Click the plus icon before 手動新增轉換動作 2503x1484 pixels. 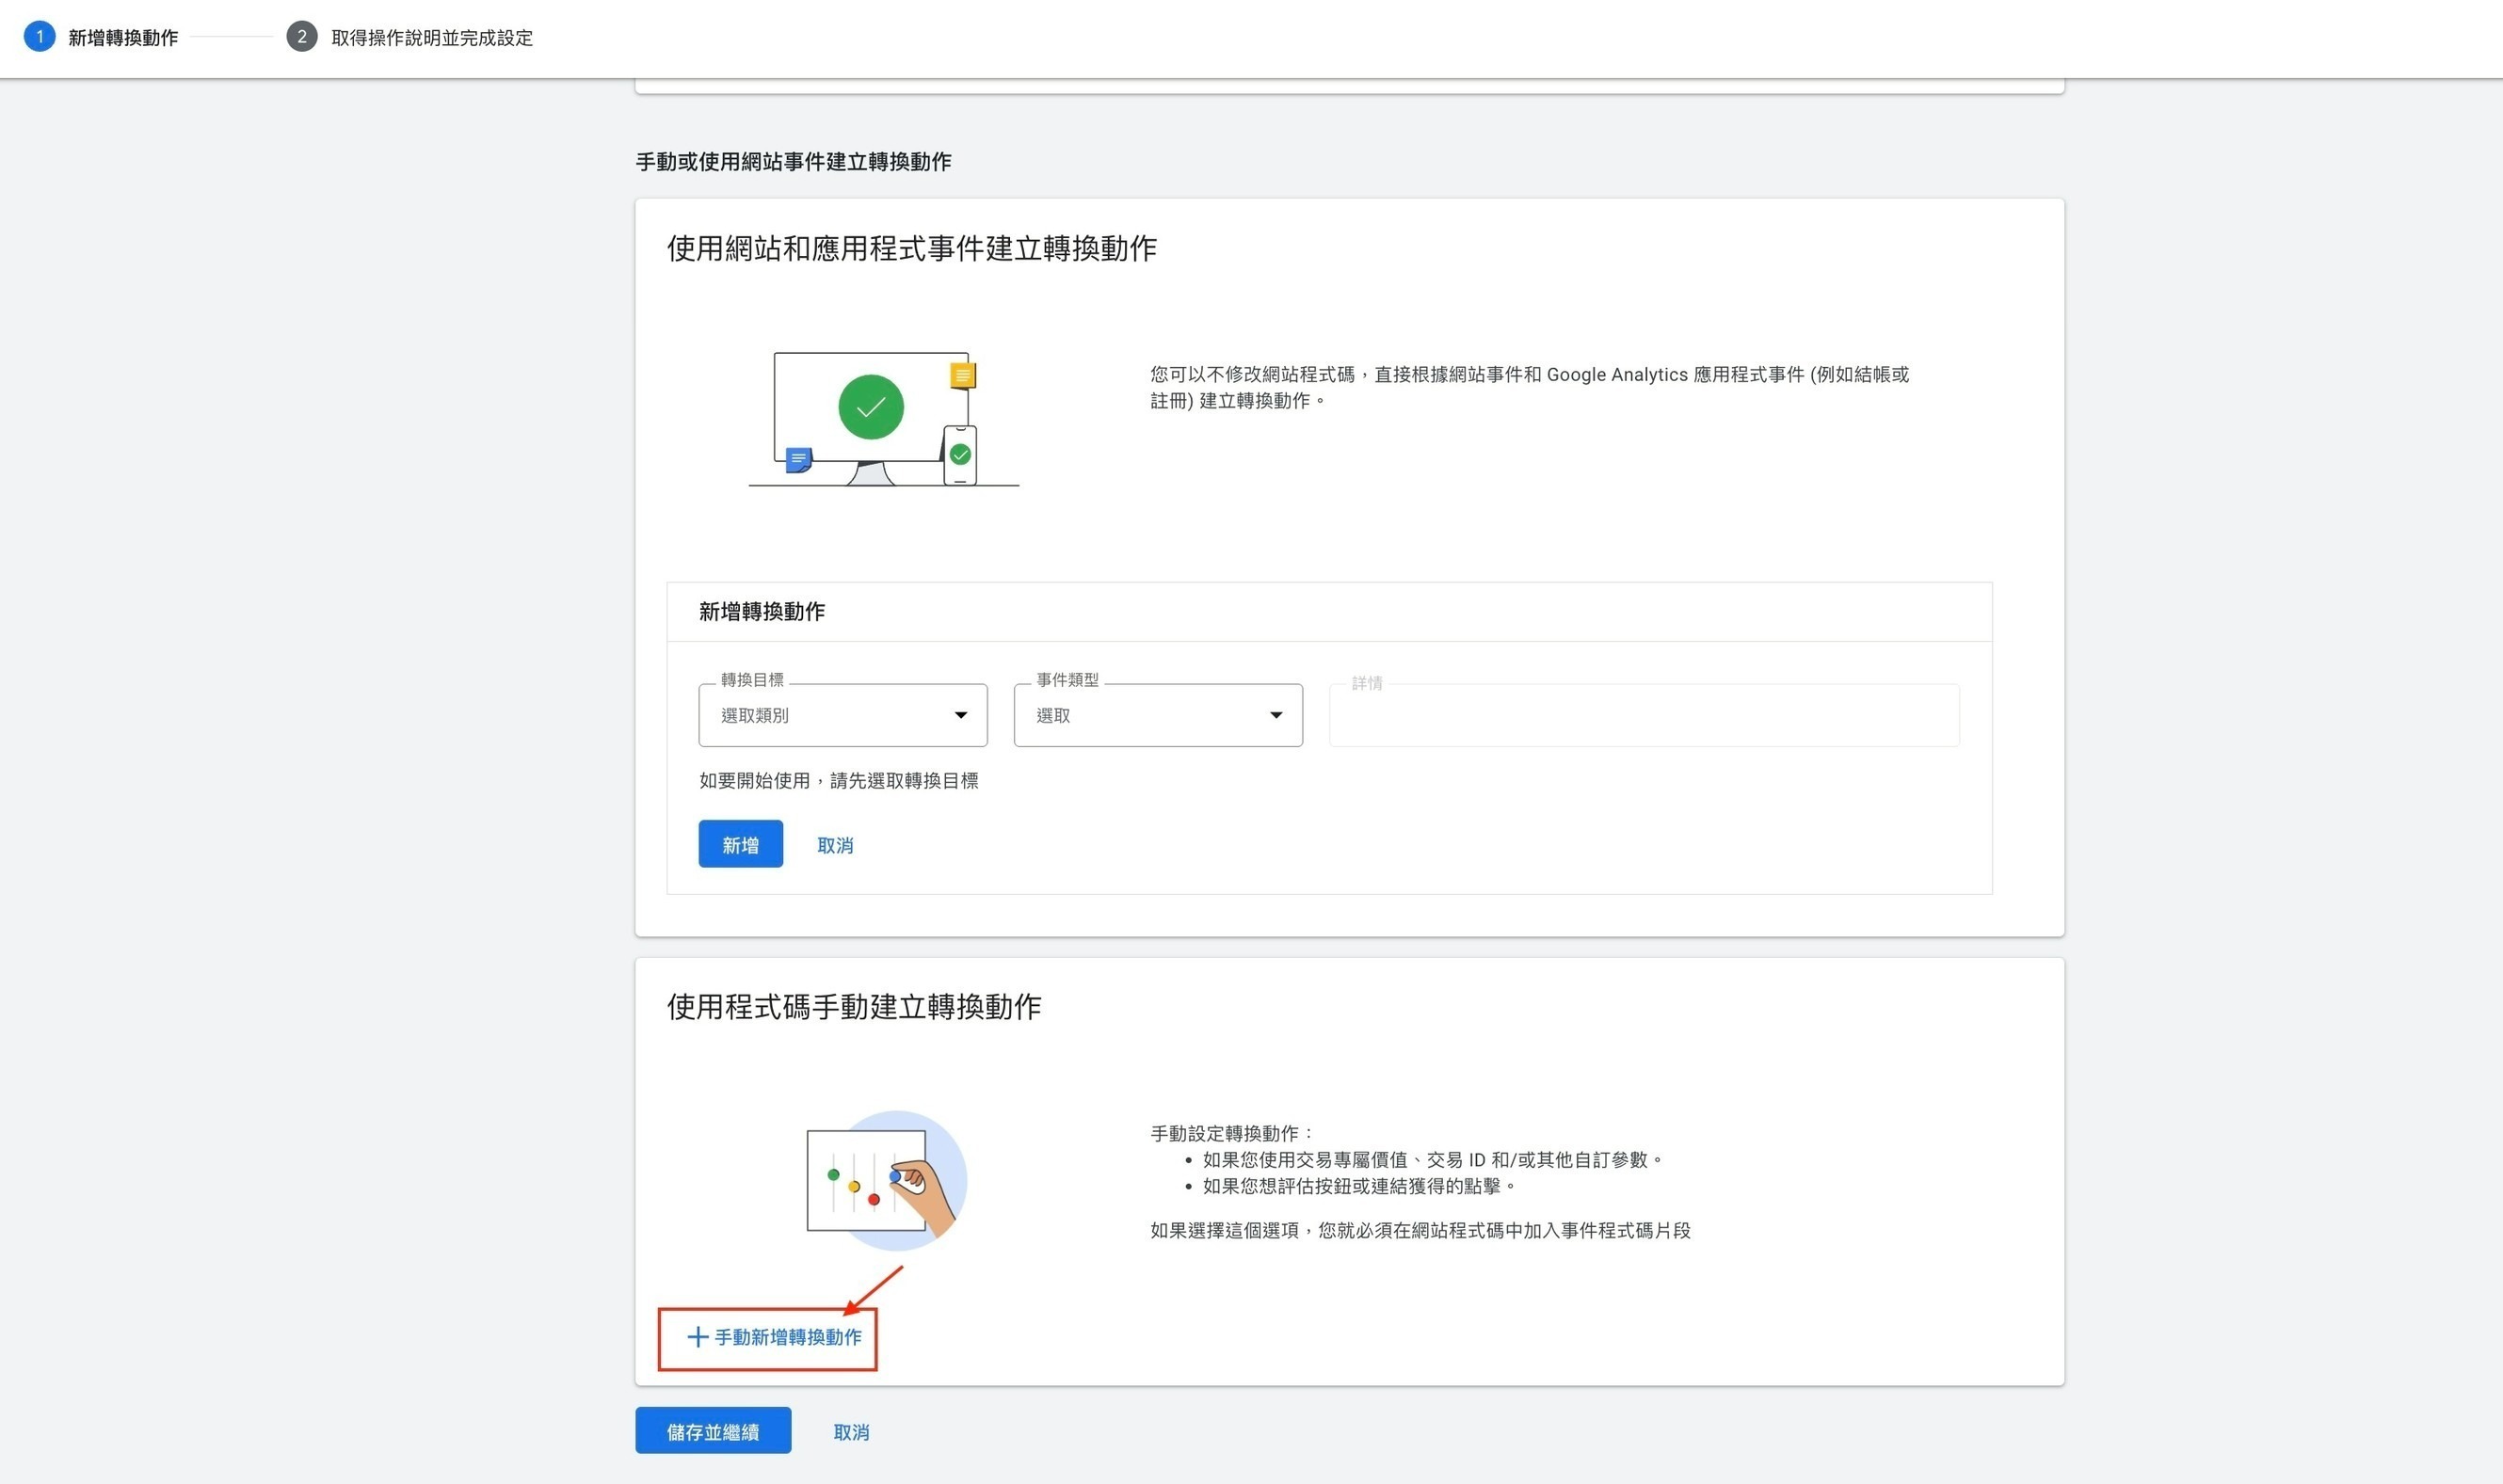coord(697,1337)
